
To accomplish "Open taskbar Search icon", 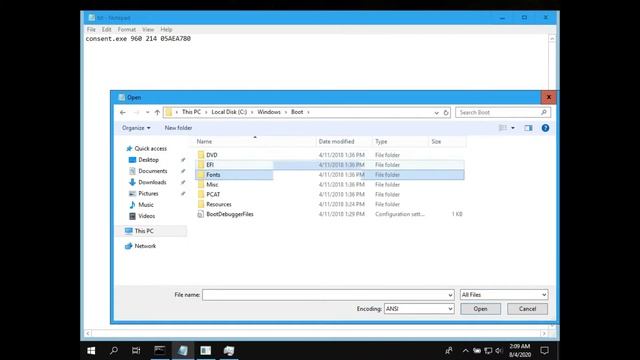I will click(x=114, y=351).
